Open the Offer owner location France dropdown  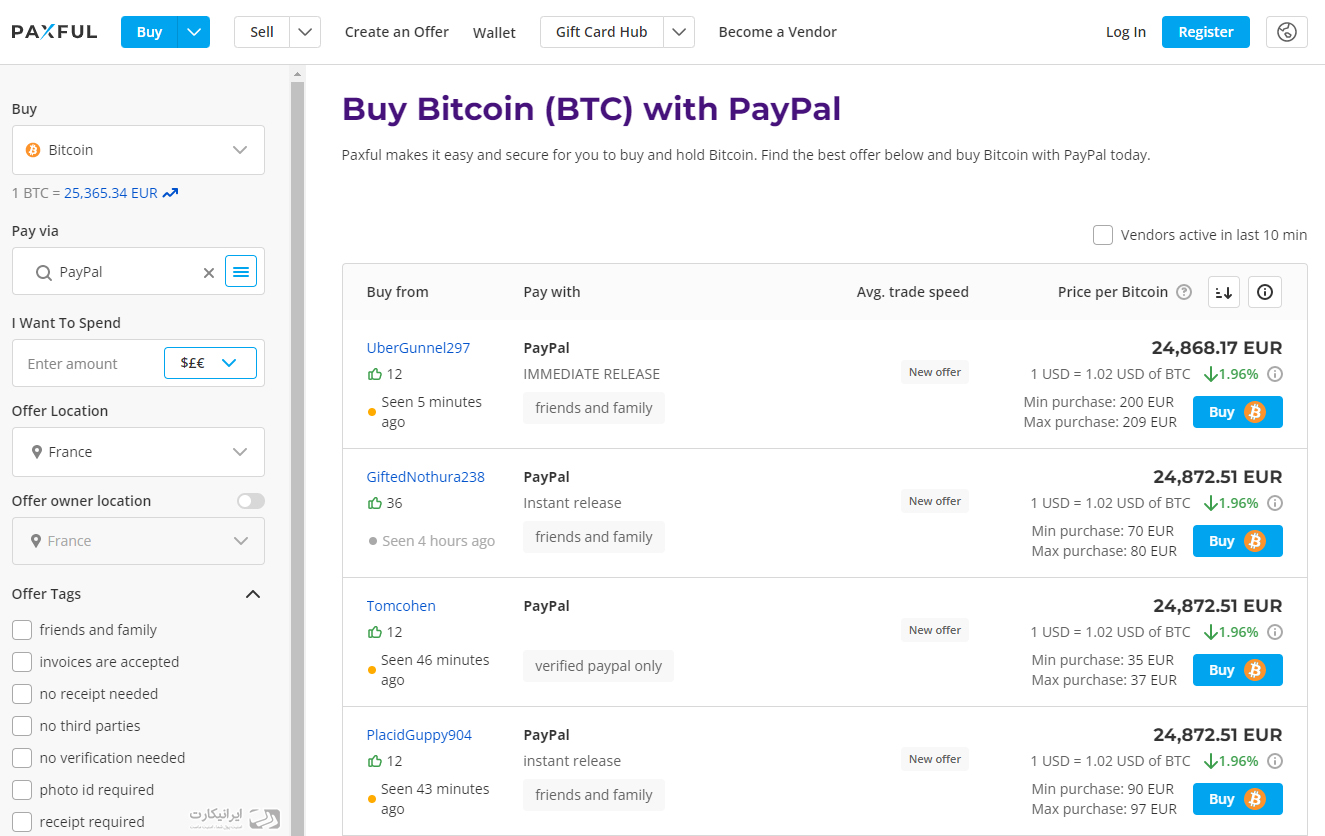(138, 541)
